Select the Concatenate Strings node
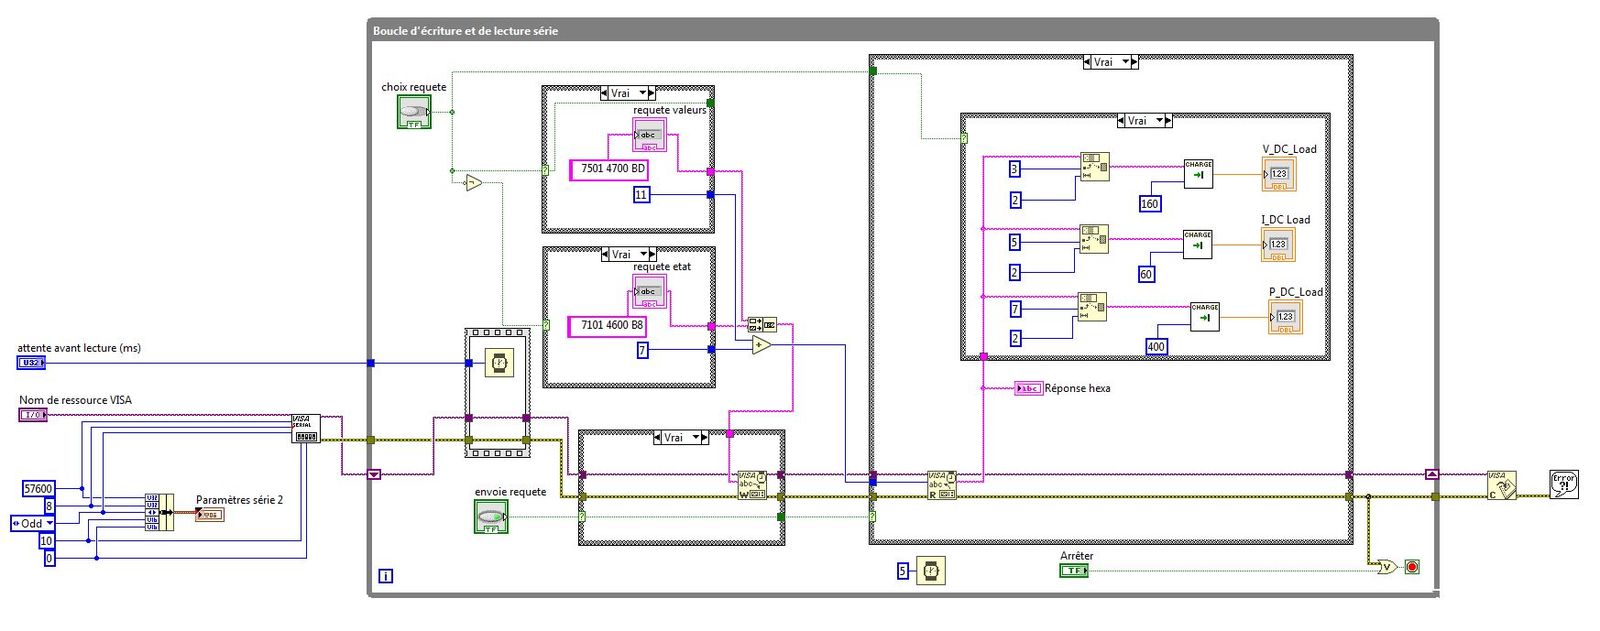Screen dimensions: 1600x631 coord(762,324)
